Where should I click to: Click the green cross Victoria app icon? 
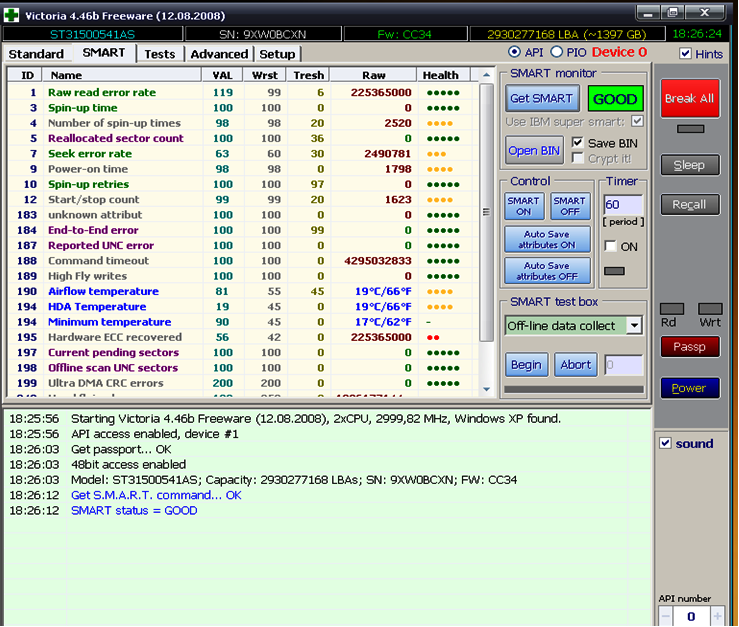point(11,15)
